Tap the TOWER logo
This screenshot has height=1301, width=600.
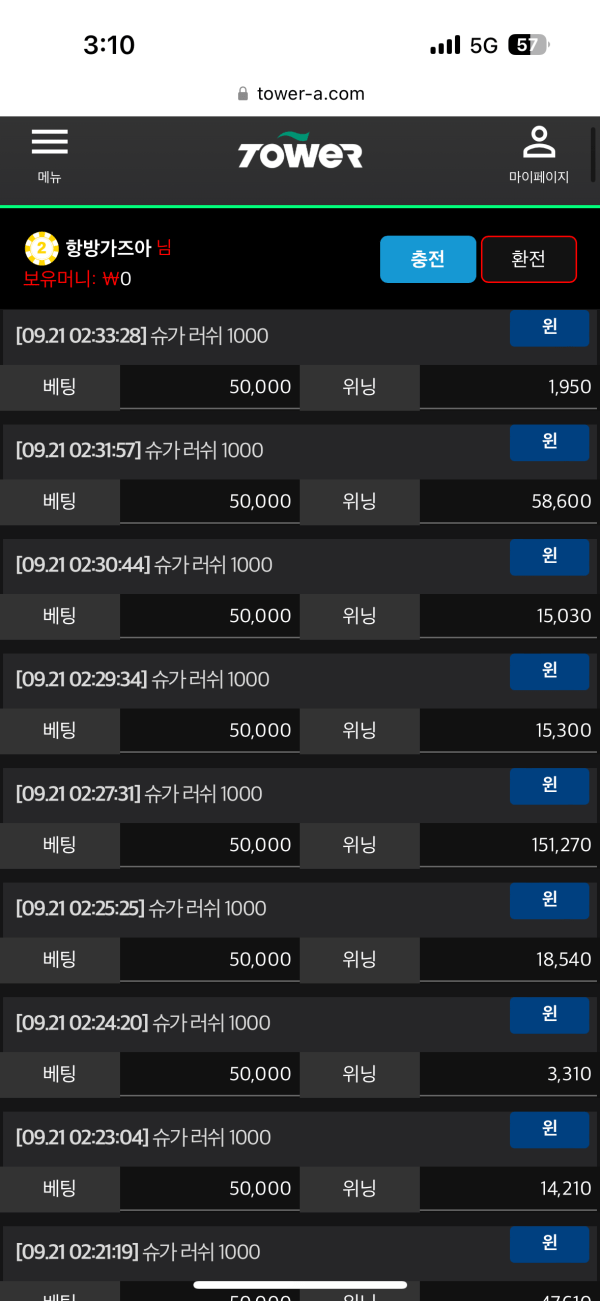(x=300, y=151)
